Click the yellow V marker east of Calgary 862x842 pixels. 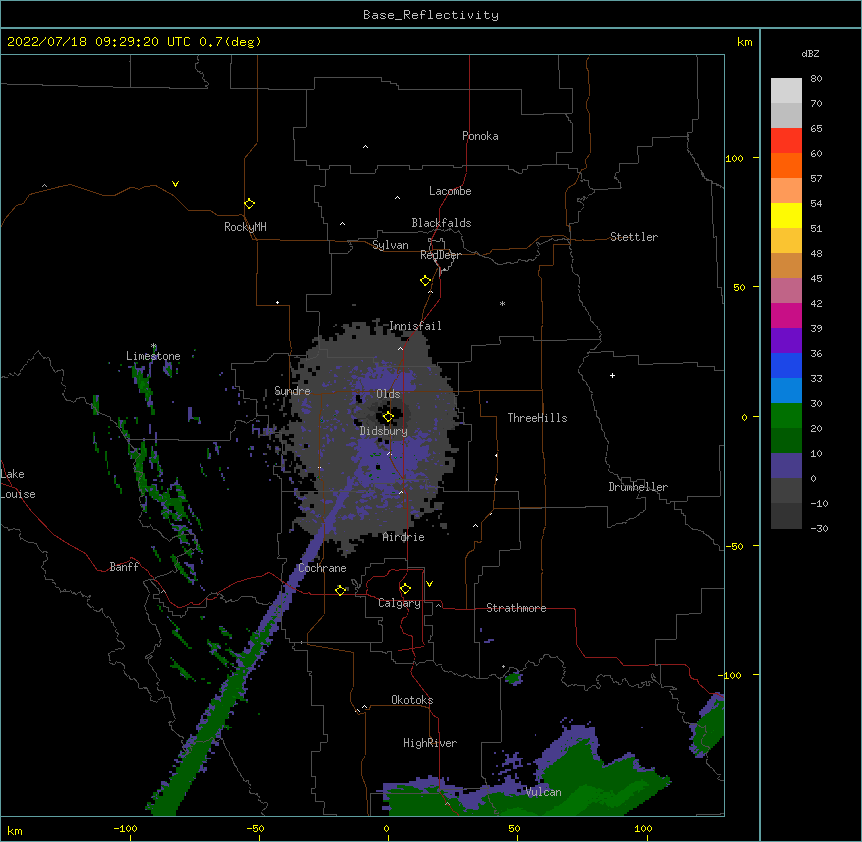tap(429, 584)
